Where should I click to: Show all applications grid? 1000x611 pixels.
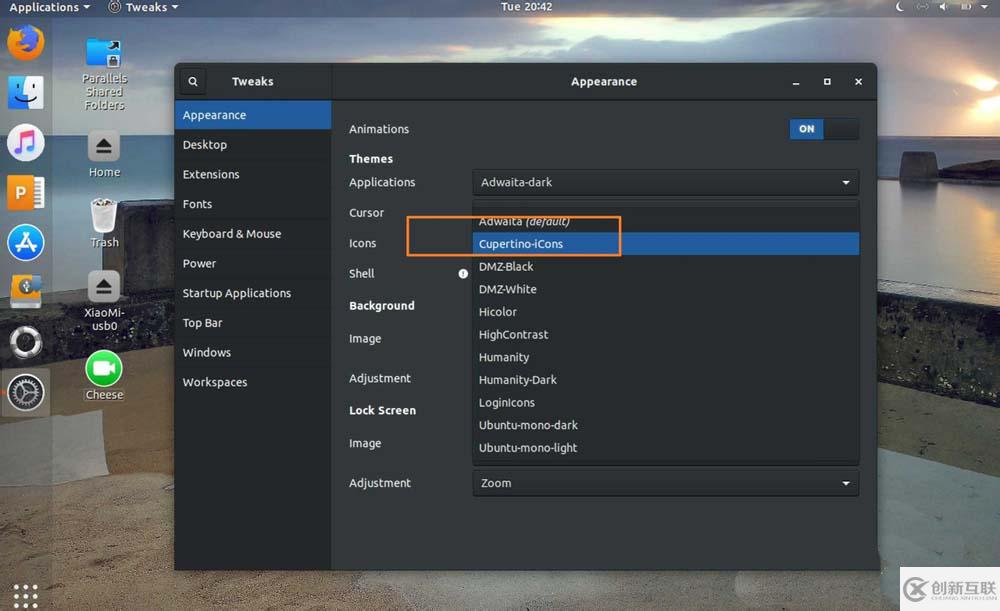point(26,595)
